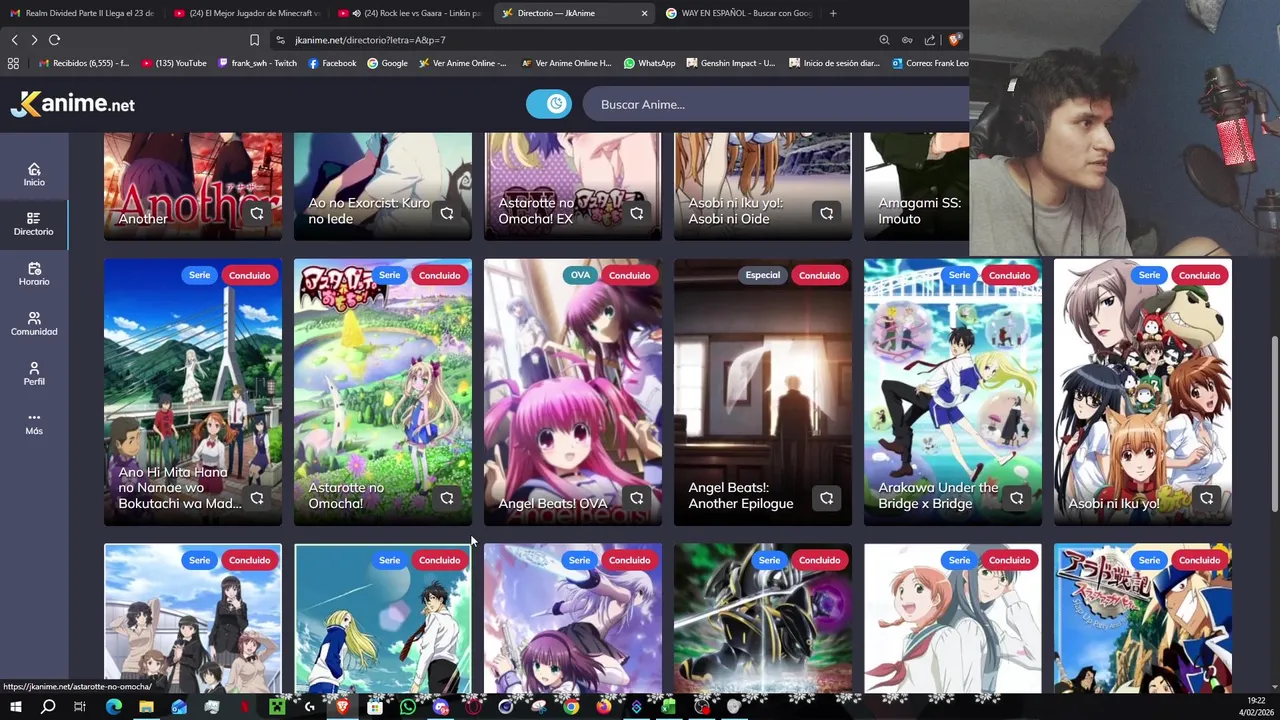The height and width of the screenshot is (720, 1280).
Task: Click Concluido badge on Arakawa Under the Bridge
Action: (1009, 275)
